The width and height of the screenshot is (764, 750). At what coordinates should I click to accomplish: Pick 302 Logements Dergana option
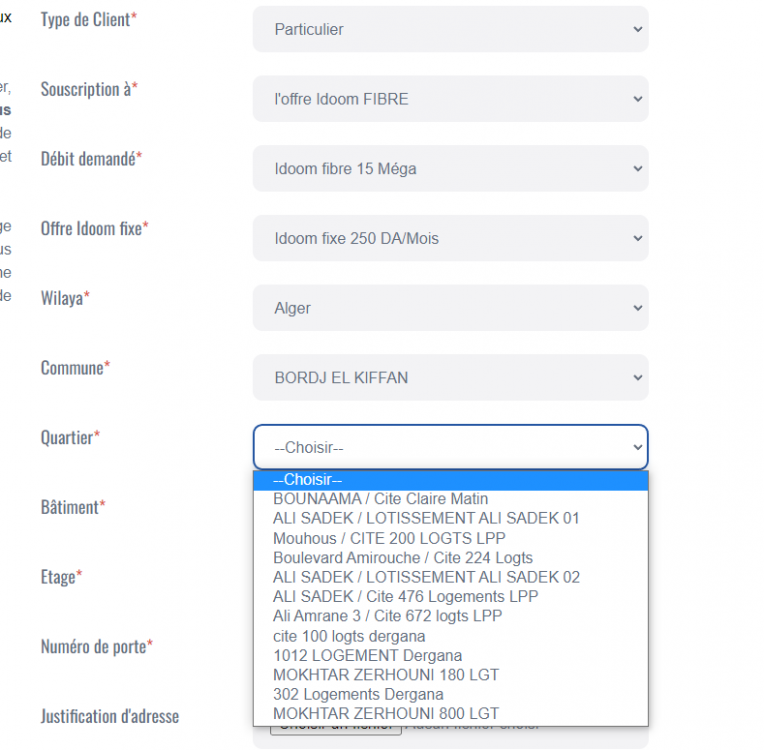pyautogui.click(x=450, y=694)
